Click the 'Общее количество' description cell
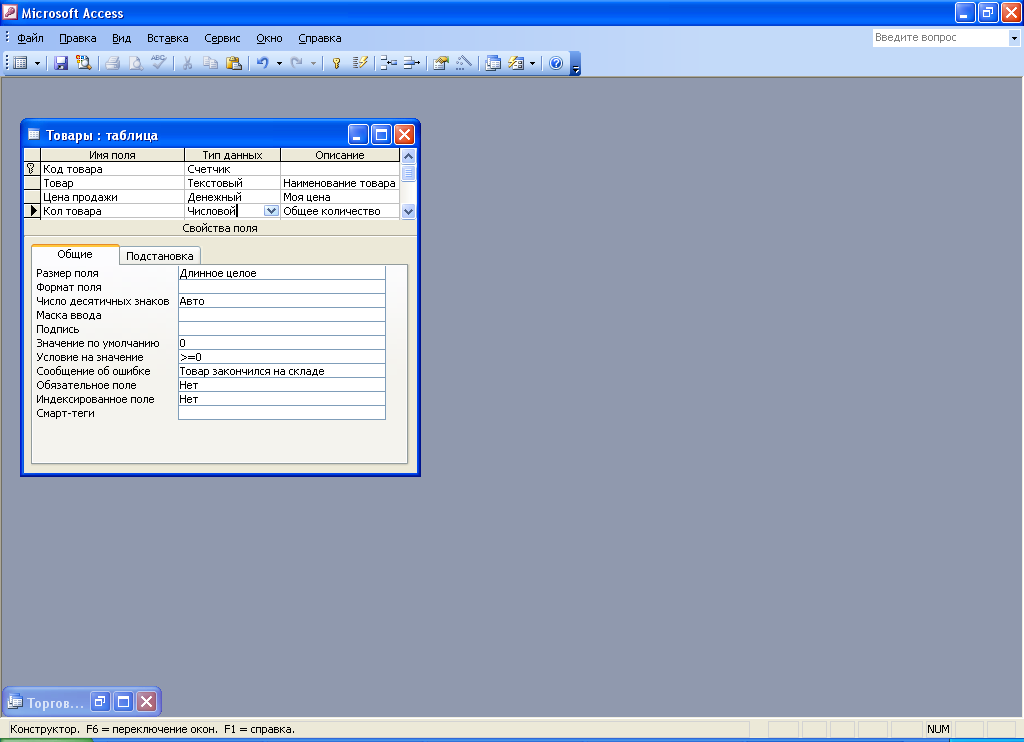 coord(340,211)
